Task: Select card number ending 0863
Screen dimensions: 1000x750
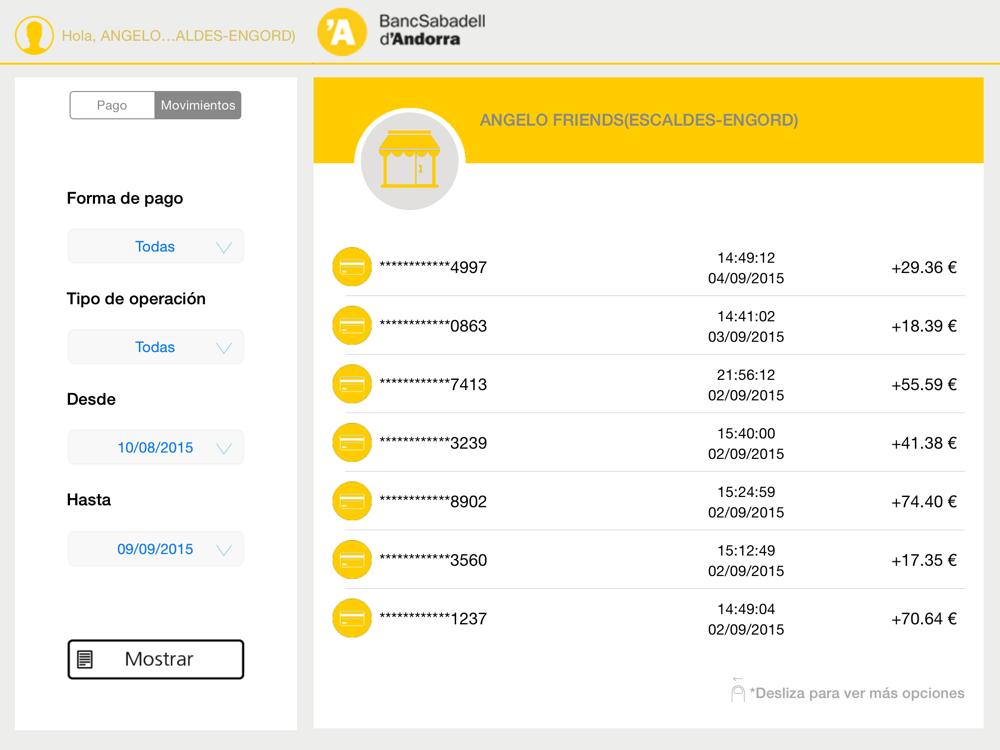Action: pos(433,326)
